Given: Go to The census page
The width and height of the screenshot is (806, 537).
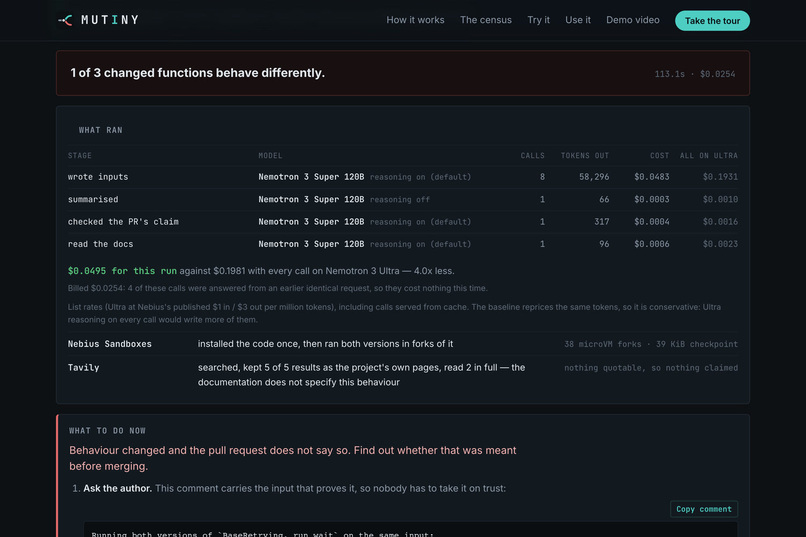Looking at the screenshot, I should pos(486,20).
